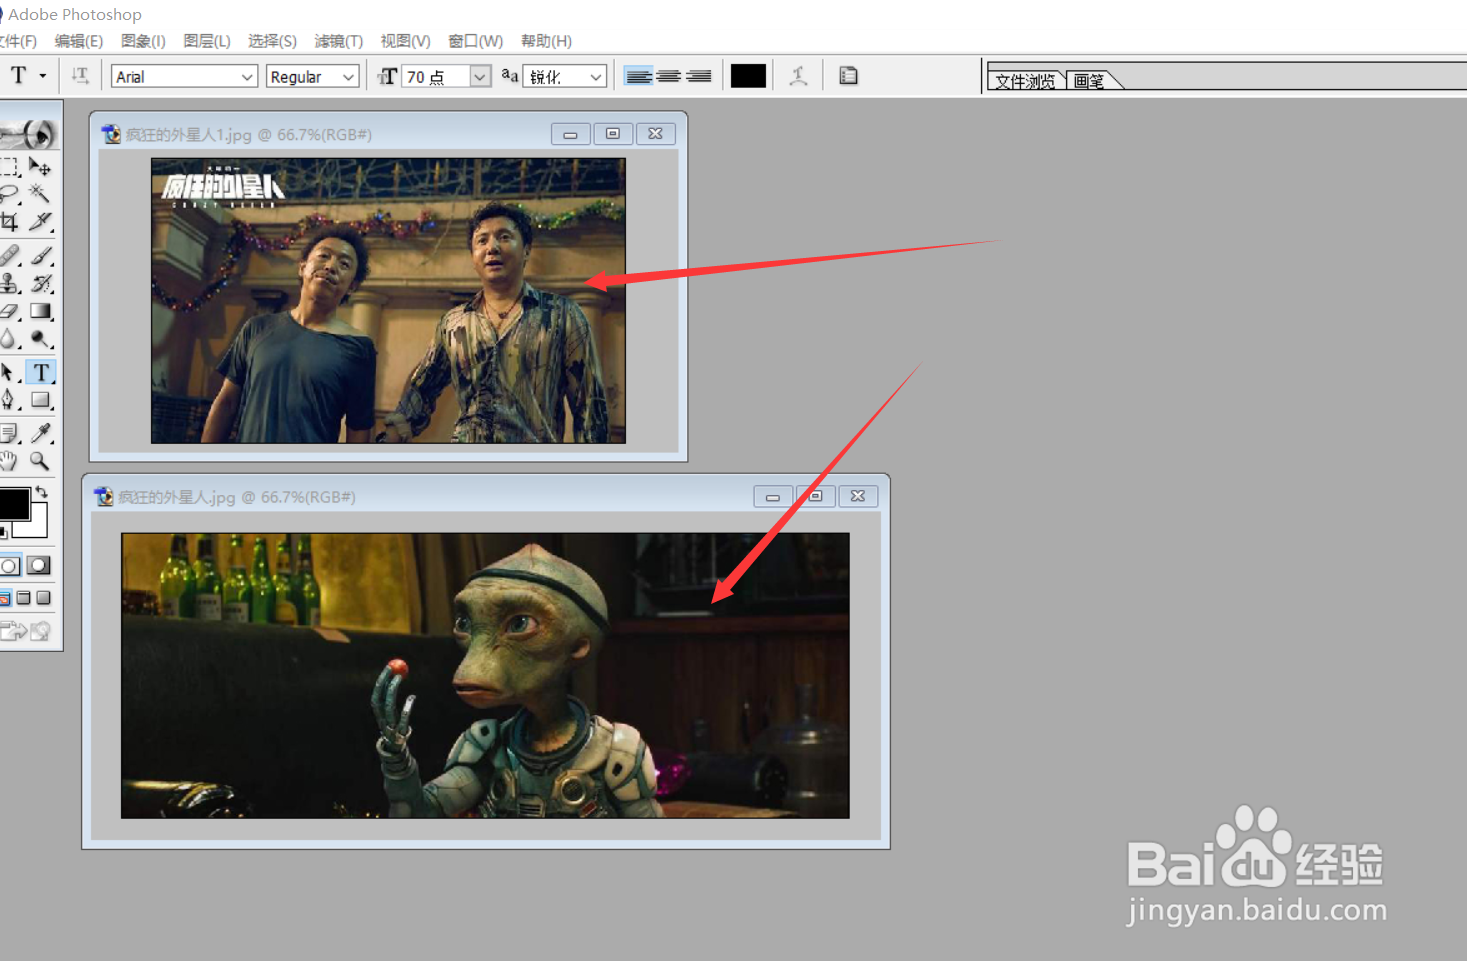This screenshot has width=1467, height=961.
Task: Select the Healing Brush tool
Action: 10,256
